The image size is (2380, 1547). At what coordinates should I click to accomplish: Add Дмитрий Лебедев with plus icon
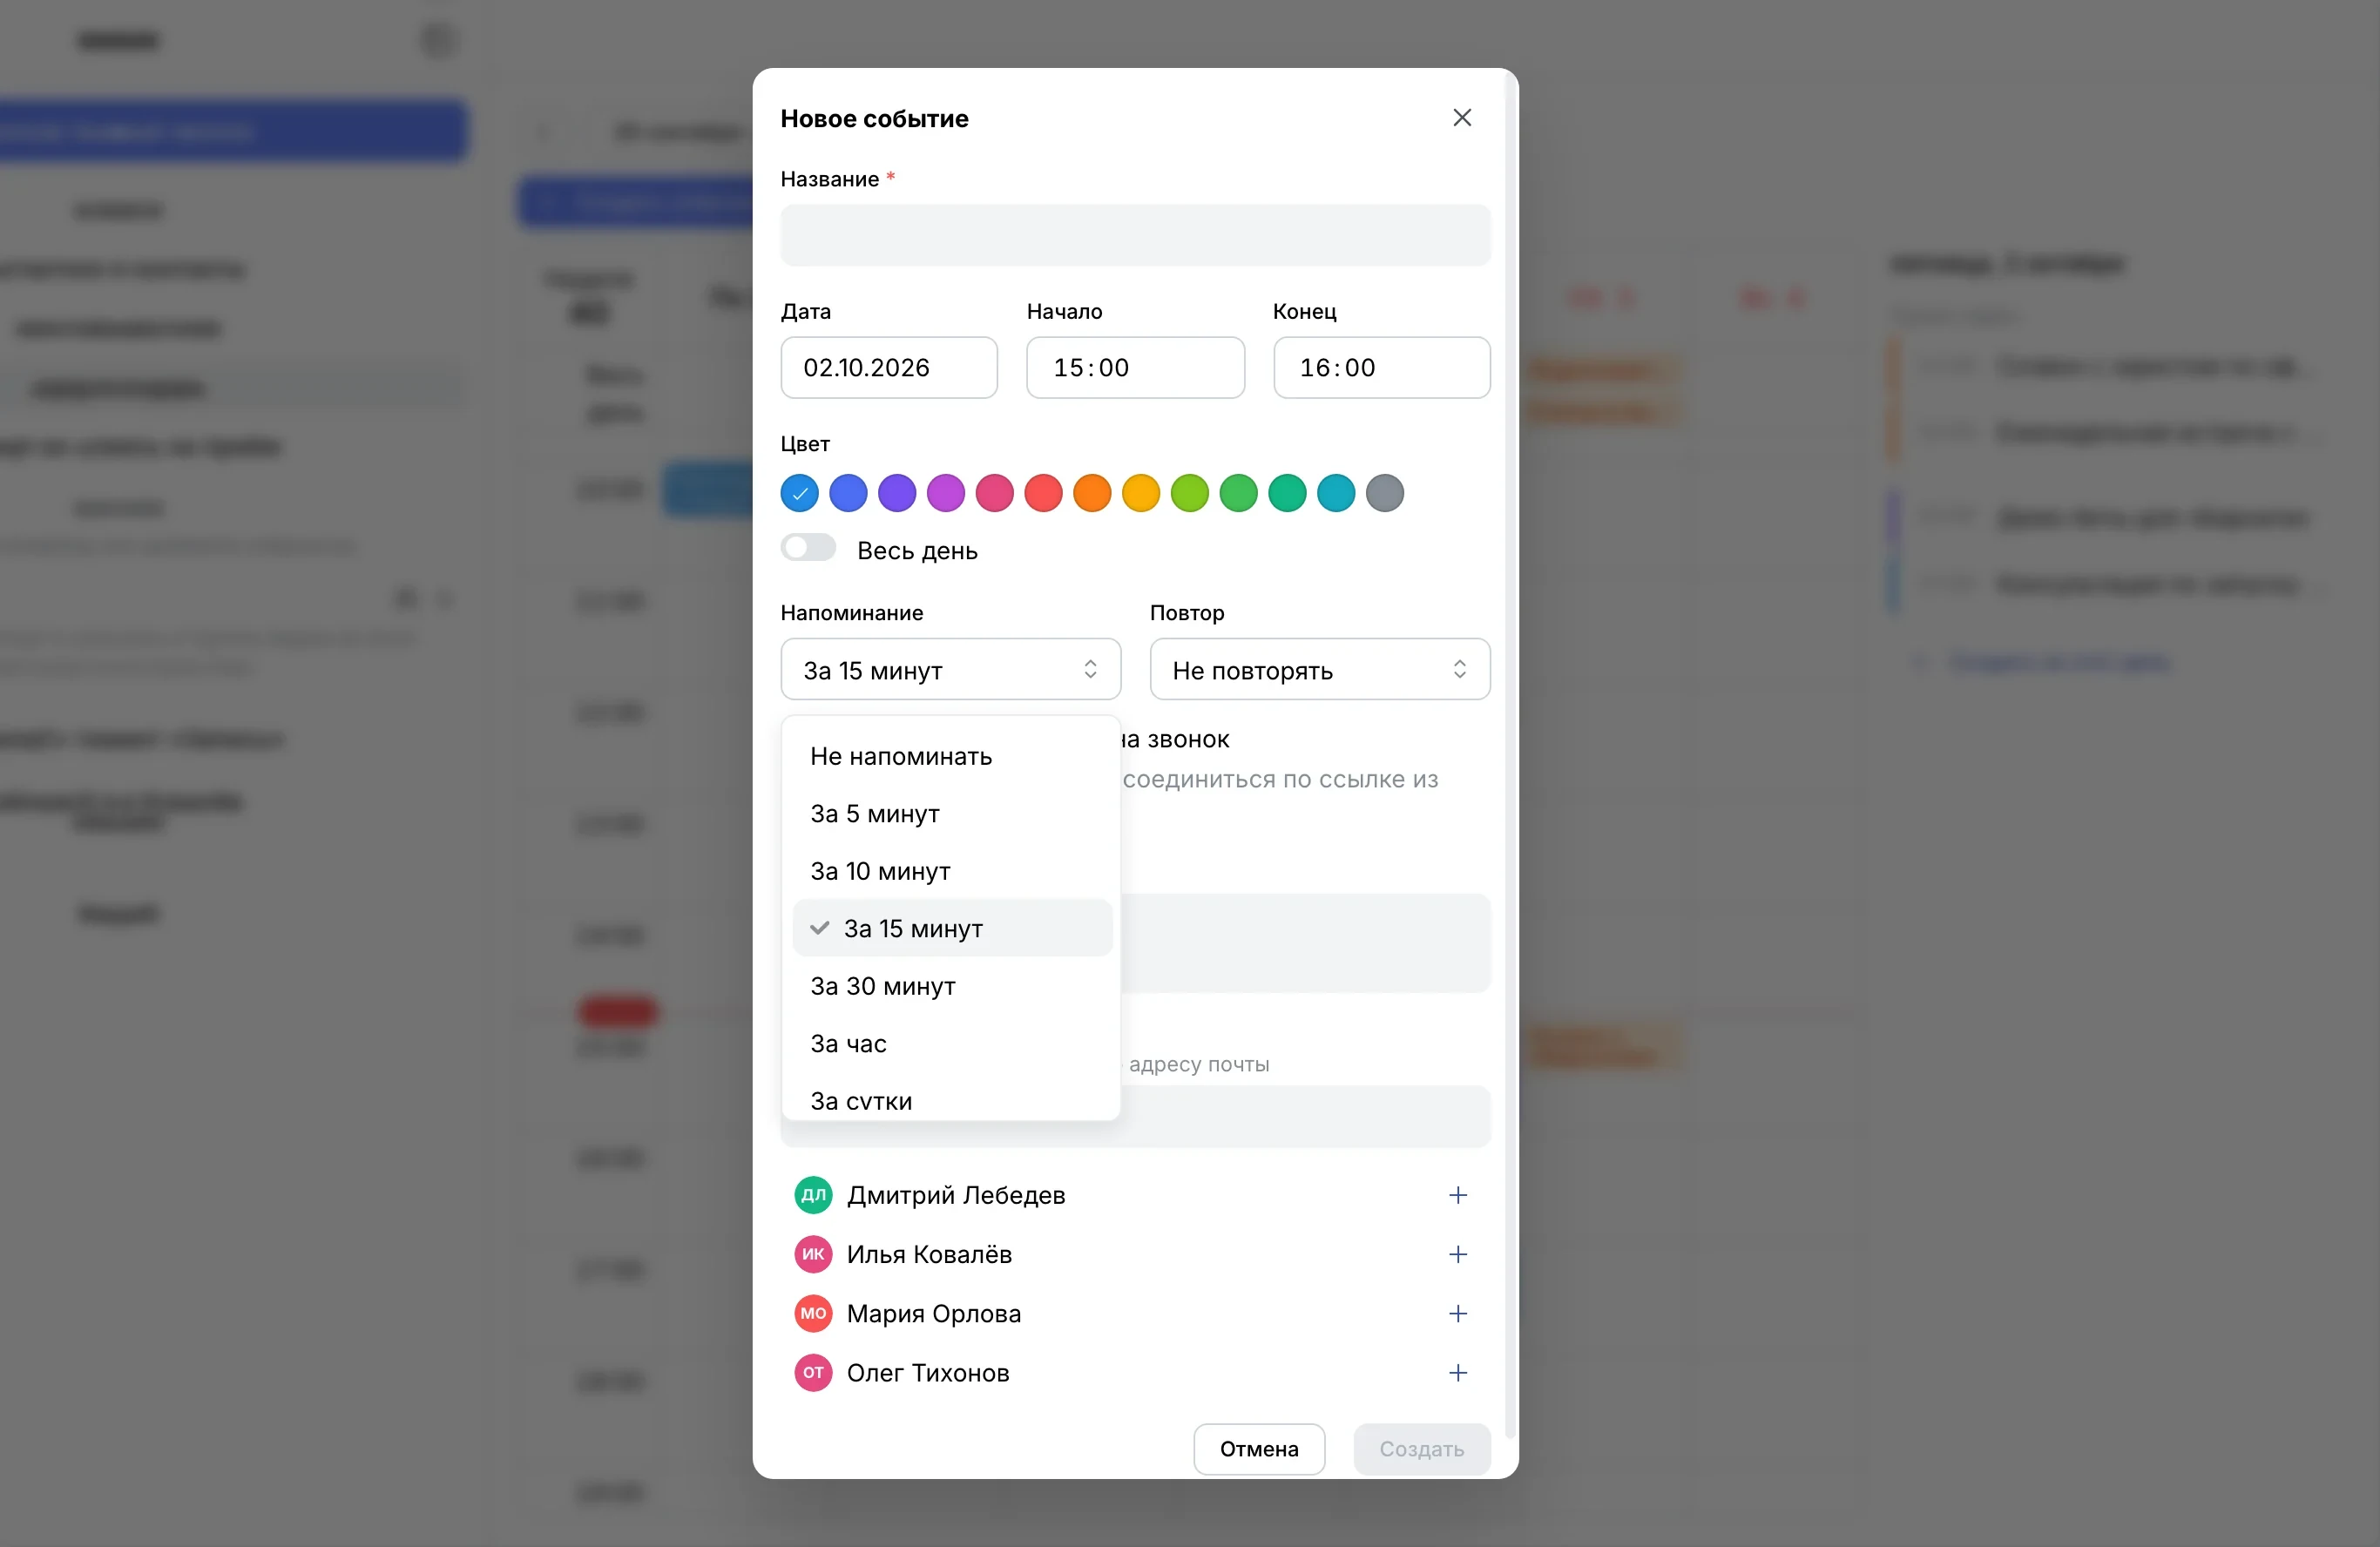1458,1195
